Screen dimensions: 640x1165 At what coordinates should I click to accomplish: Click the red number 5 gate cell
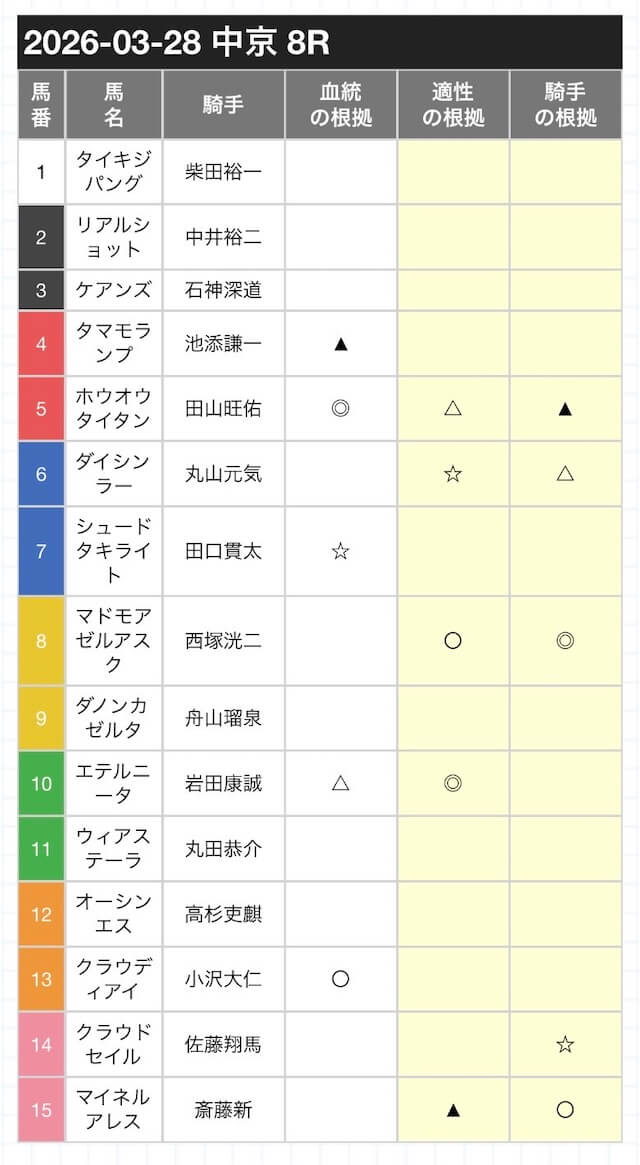click(x=41, y=408)
